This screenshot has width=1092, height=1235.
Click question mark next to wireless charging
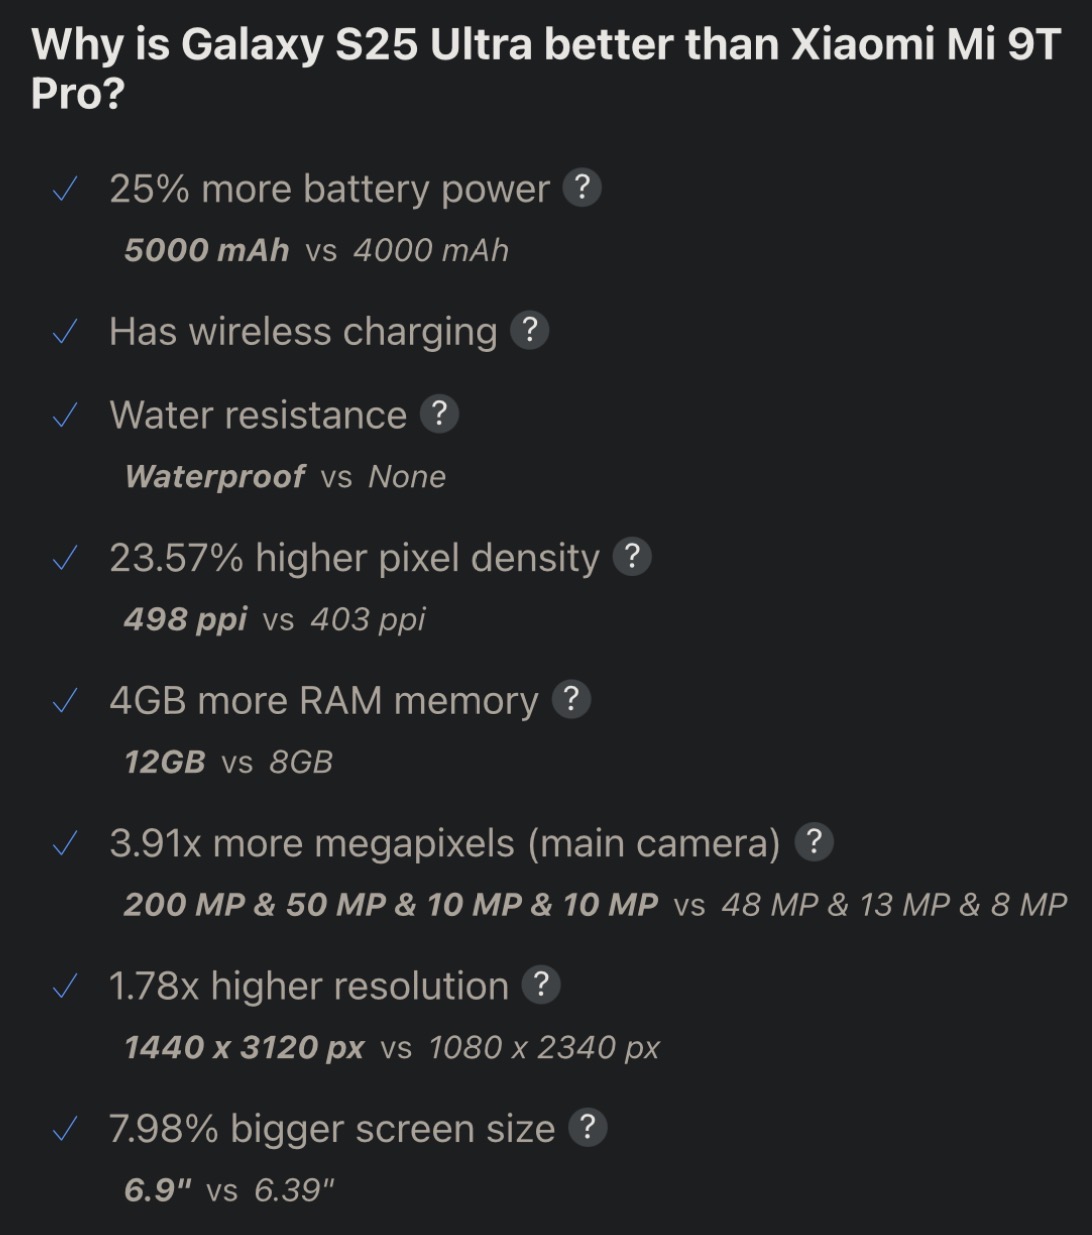pos(530,330)
